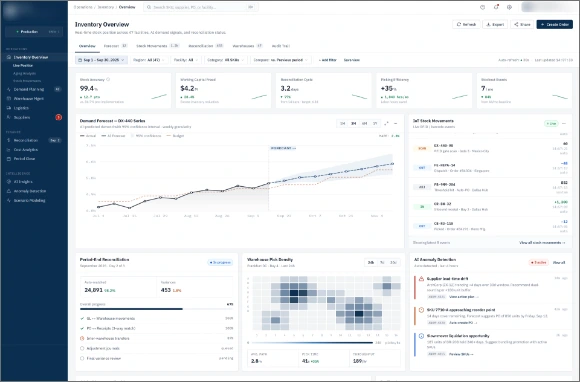580x382 pixels.
Task: Open Anomaly Detection in the sidebar
Action: pyautogui.click(x=34, y=191)
